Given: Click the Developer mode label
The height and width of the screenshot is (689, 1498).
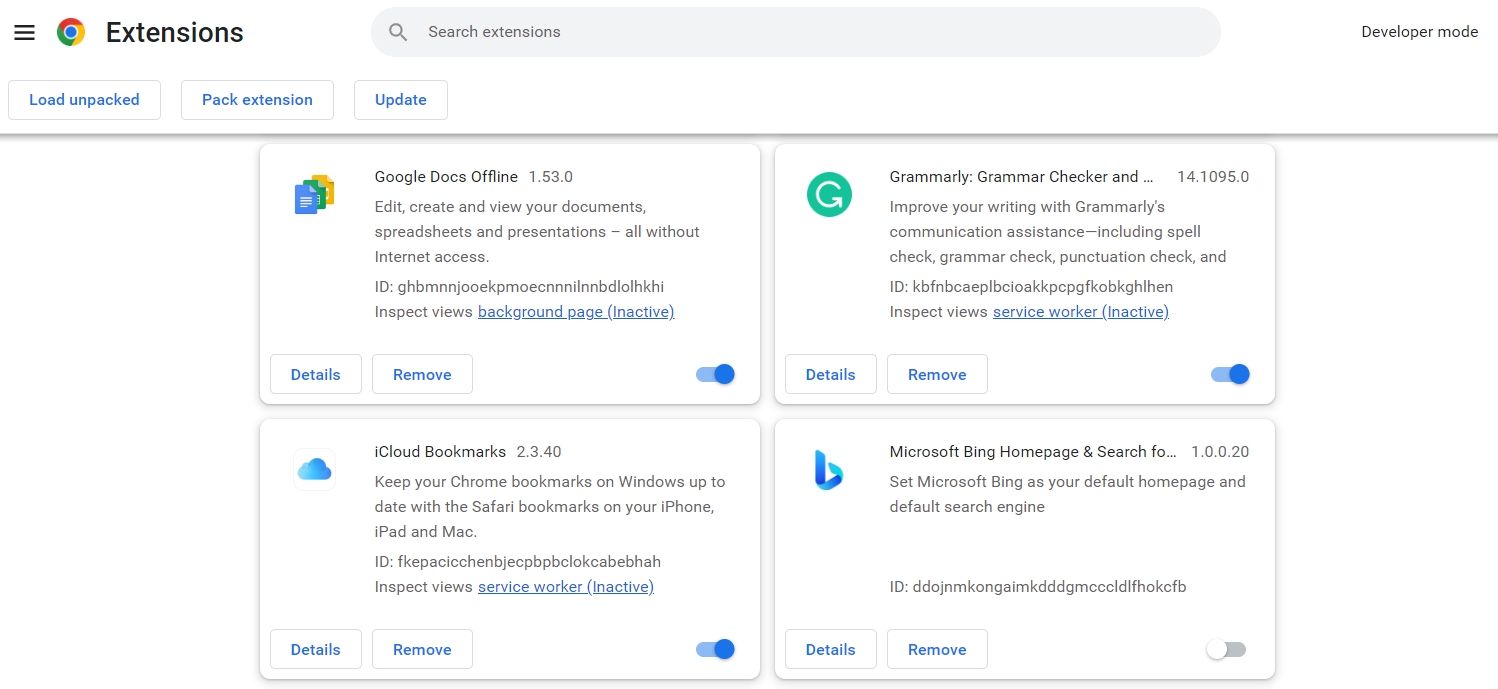Looking at the screenshot, I should click(1419, 31).
